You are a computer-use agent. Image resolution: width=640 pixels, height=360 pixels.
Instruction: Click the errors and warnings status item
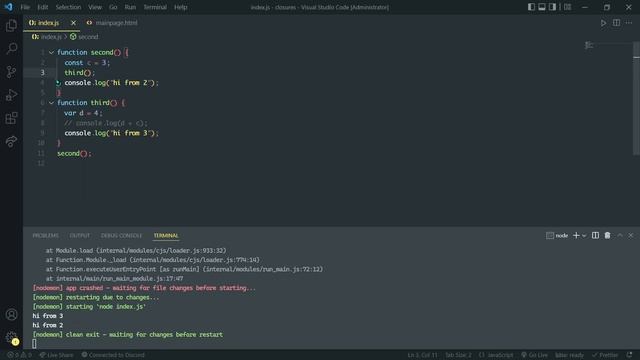(x=19, y=355)
